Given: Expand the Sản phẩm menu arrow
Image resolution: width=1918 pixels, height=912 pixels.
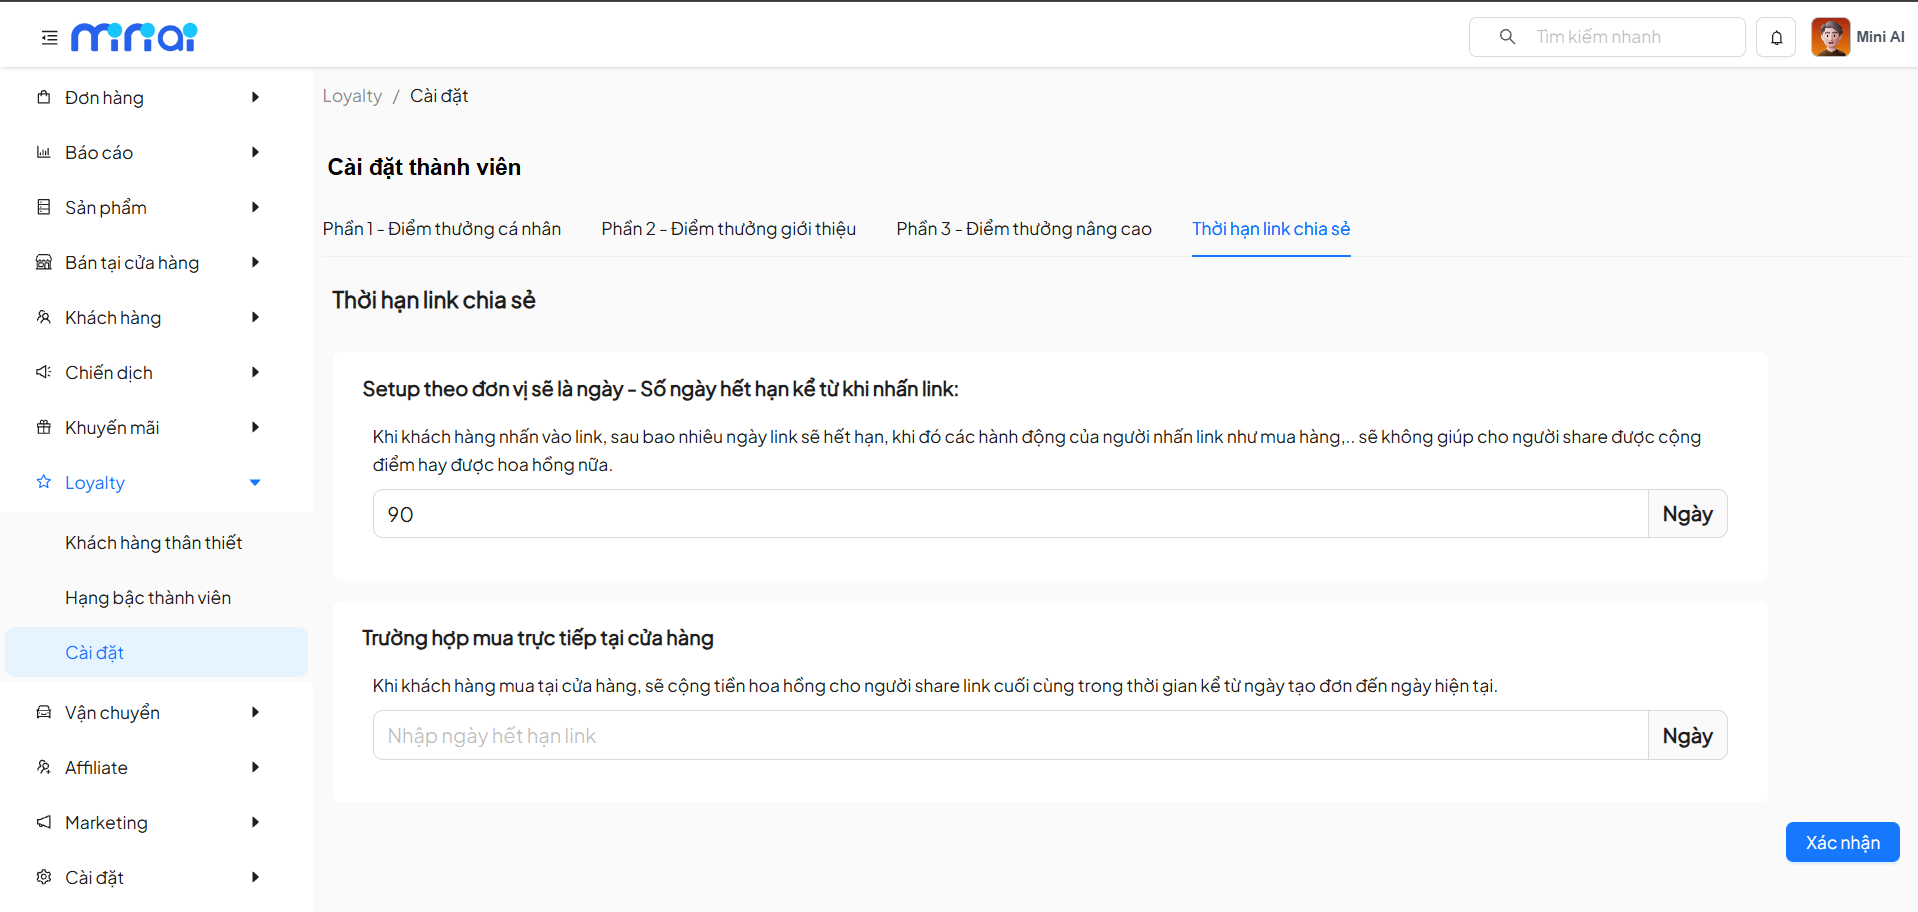Looking at the screenshot, I should coord(255,207).
